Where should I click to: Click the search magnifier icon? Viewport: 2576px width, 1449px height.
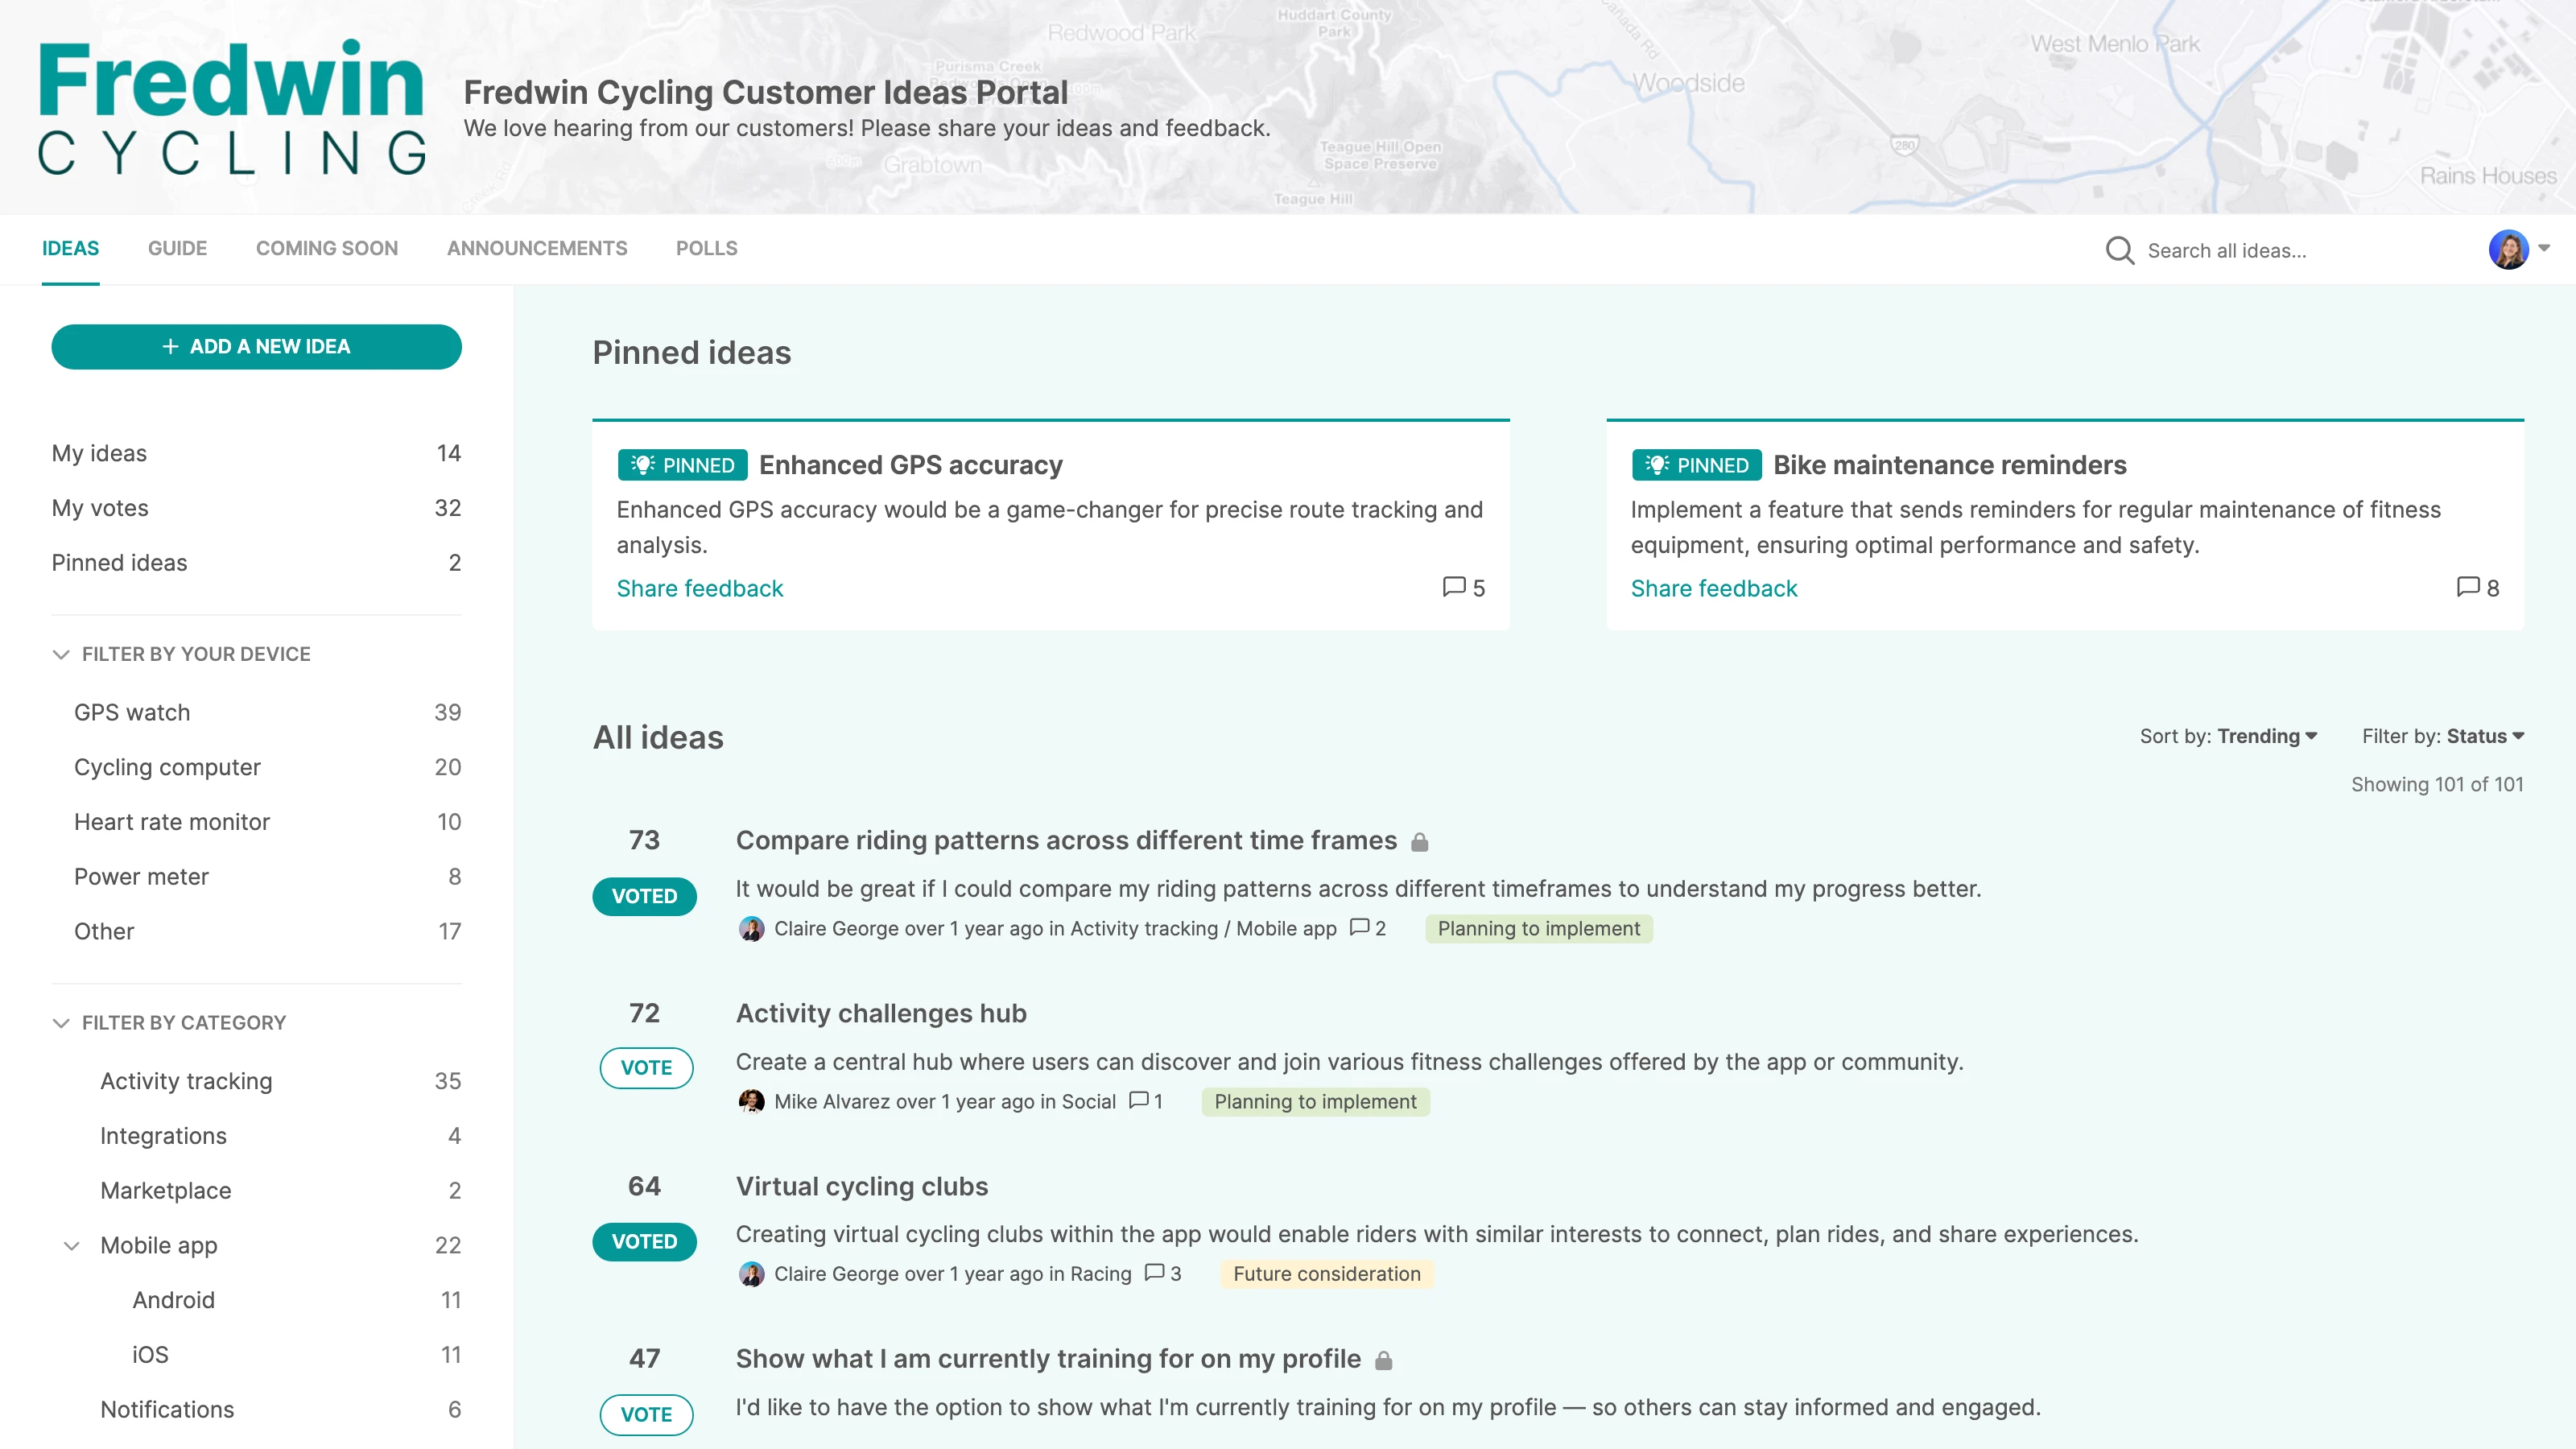(x=2121, y=250)
